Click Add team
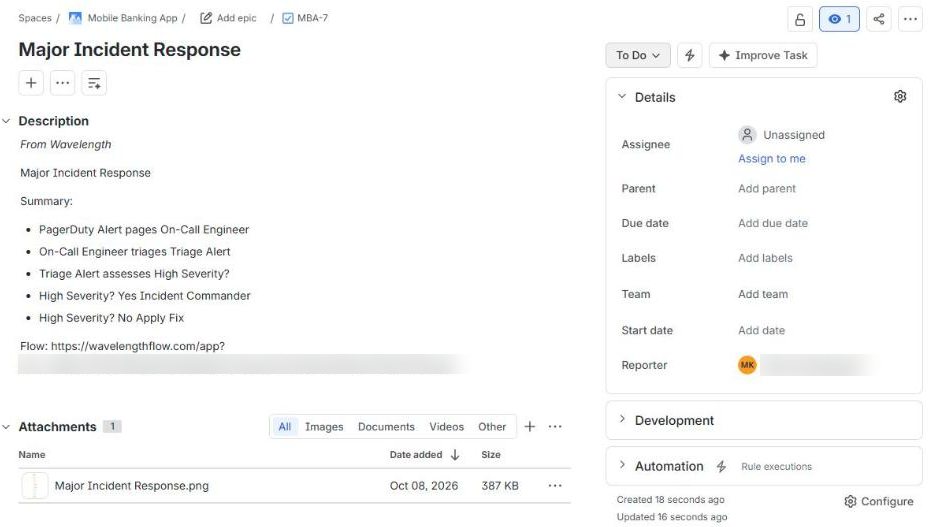928x527 pixels. point(763,294)
